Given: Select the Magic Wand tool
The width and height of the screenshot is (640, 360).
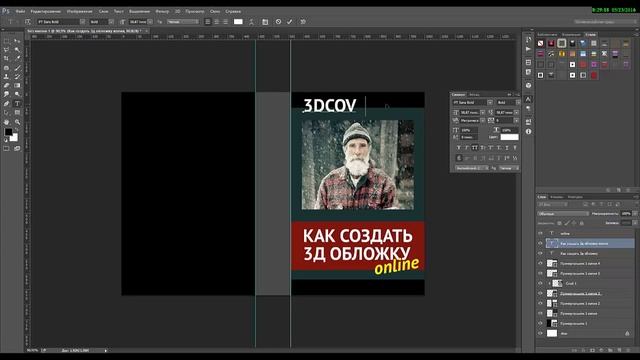Looking at the screenshot, I should 17,50.
